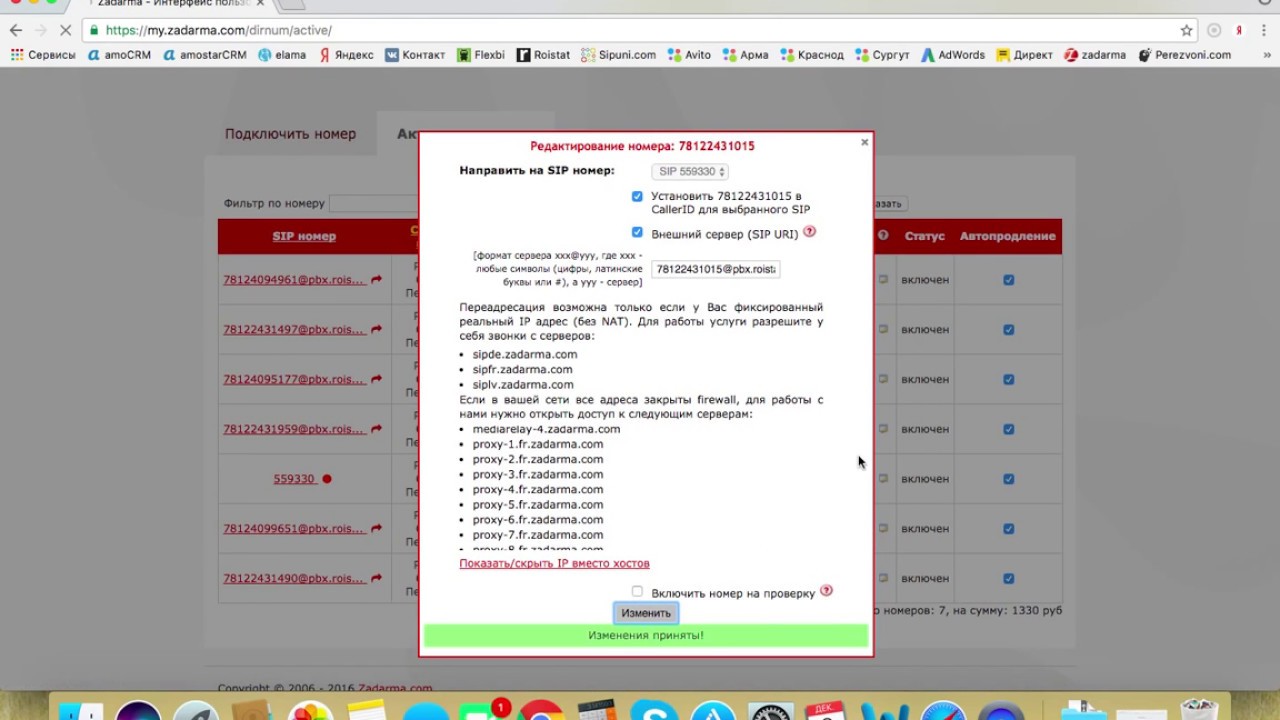This screenshot has width=1280, height=720.
Task: Enable the Включить номер на проверку checkbox
Action: click(637, 592)
